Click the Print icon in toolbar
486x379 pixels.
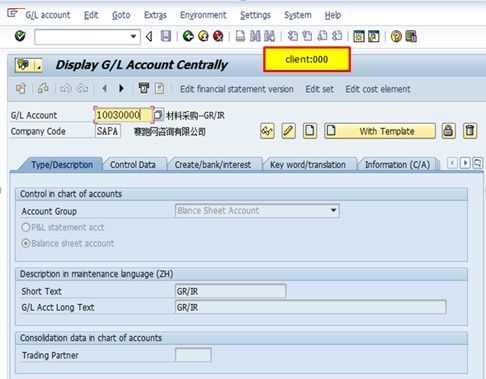tap(240, 36)
